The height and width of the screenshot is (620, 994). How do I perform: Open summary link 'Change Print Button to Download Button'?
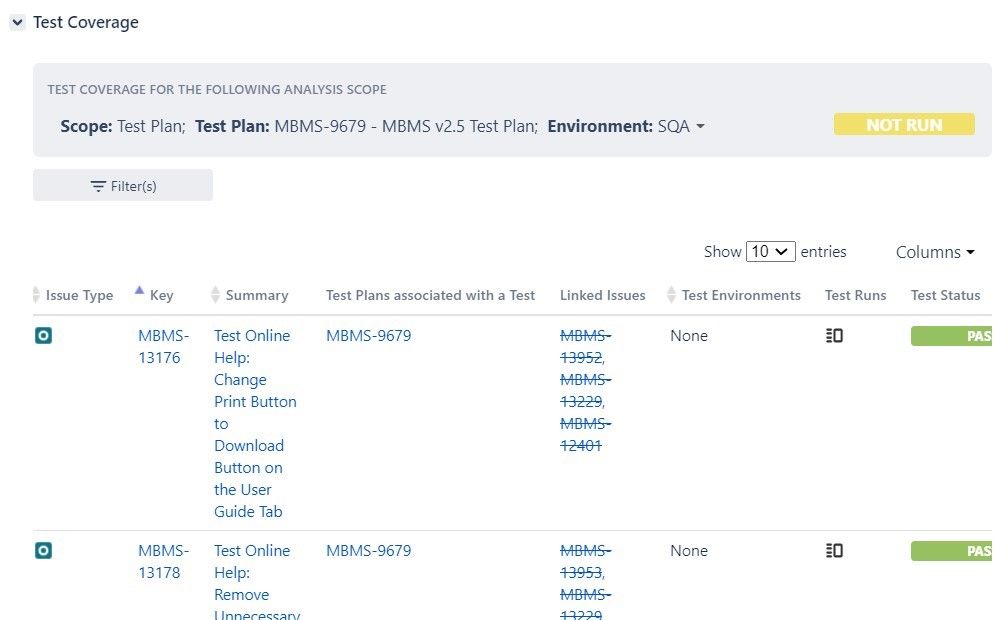[255, 423]
